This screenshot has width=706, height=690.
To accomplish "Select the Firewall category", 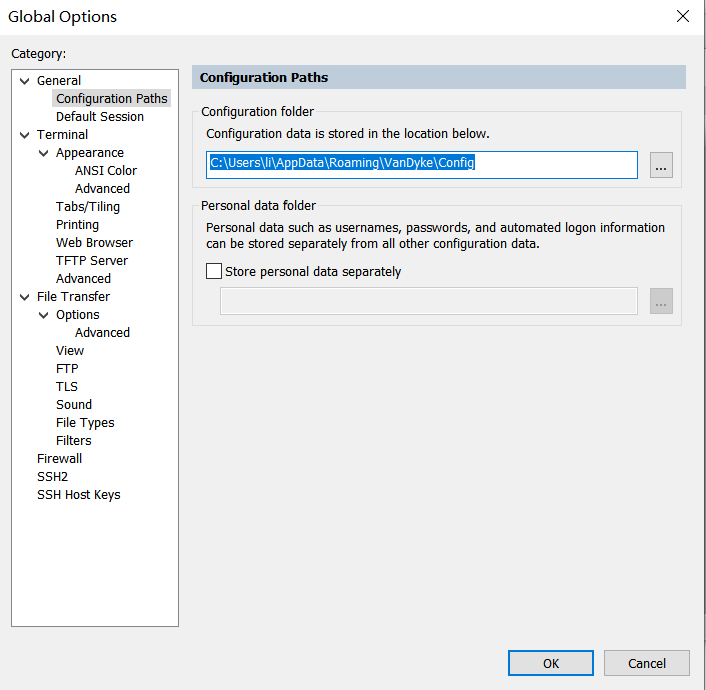I will [59, 459].
